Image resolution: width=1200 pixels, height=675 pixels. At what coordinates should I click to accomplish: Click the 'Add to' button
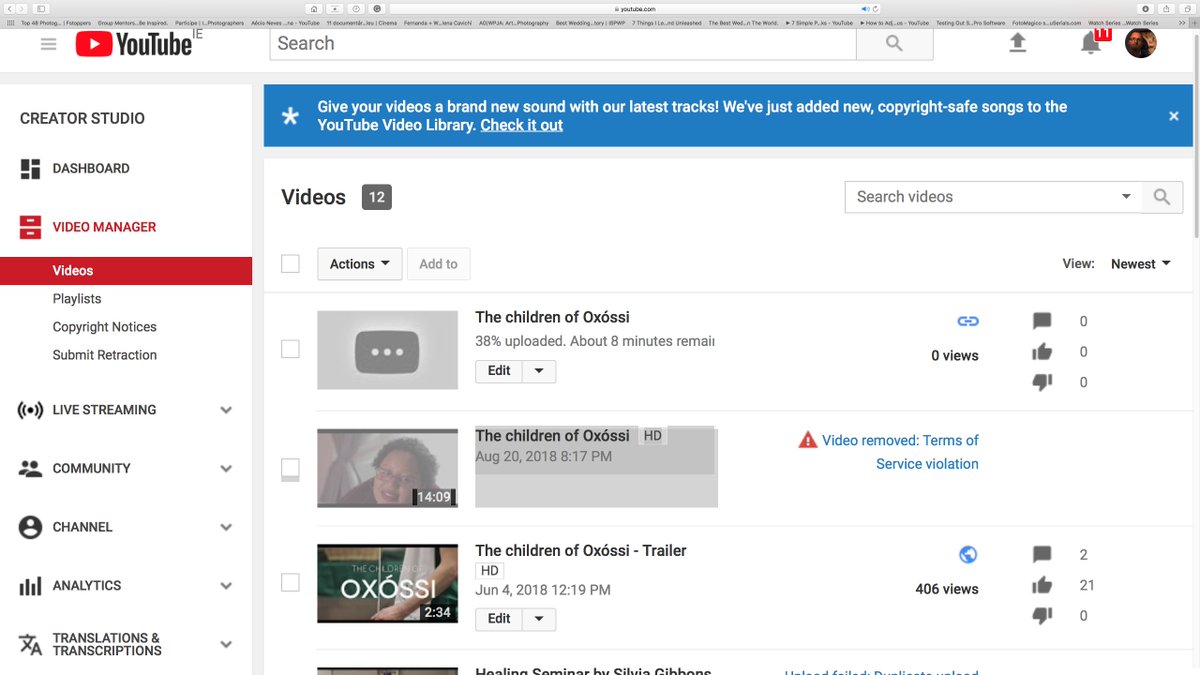pos(438,264)
